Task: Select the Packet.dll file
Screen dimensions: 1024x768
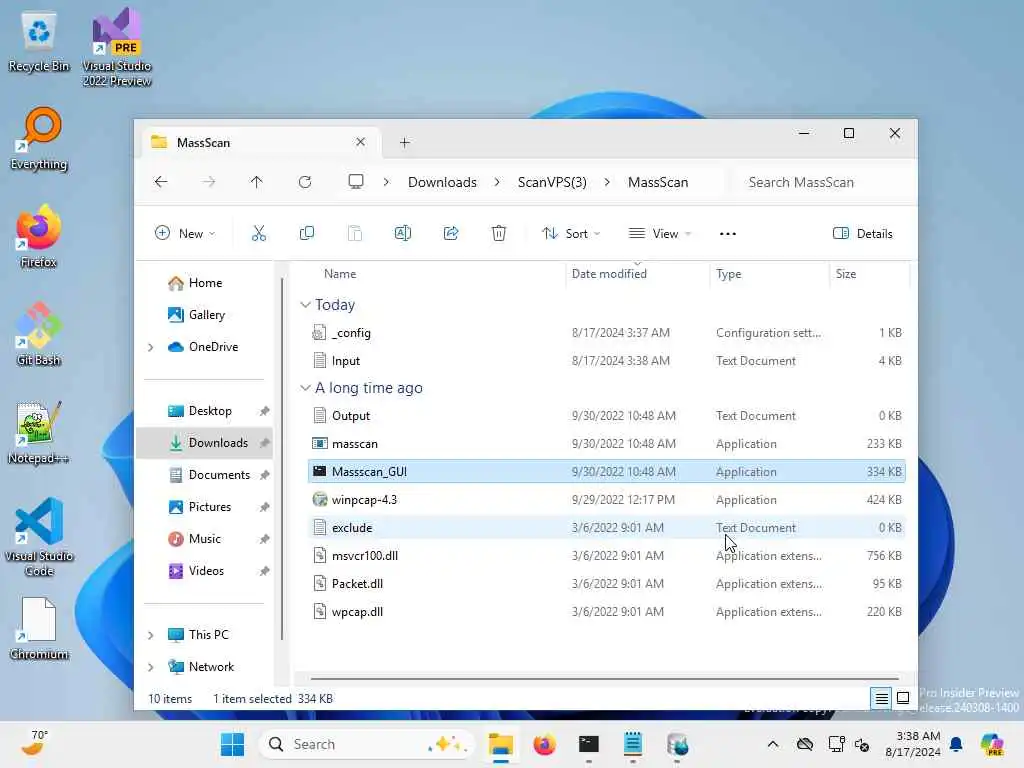Action: point(606,584)
